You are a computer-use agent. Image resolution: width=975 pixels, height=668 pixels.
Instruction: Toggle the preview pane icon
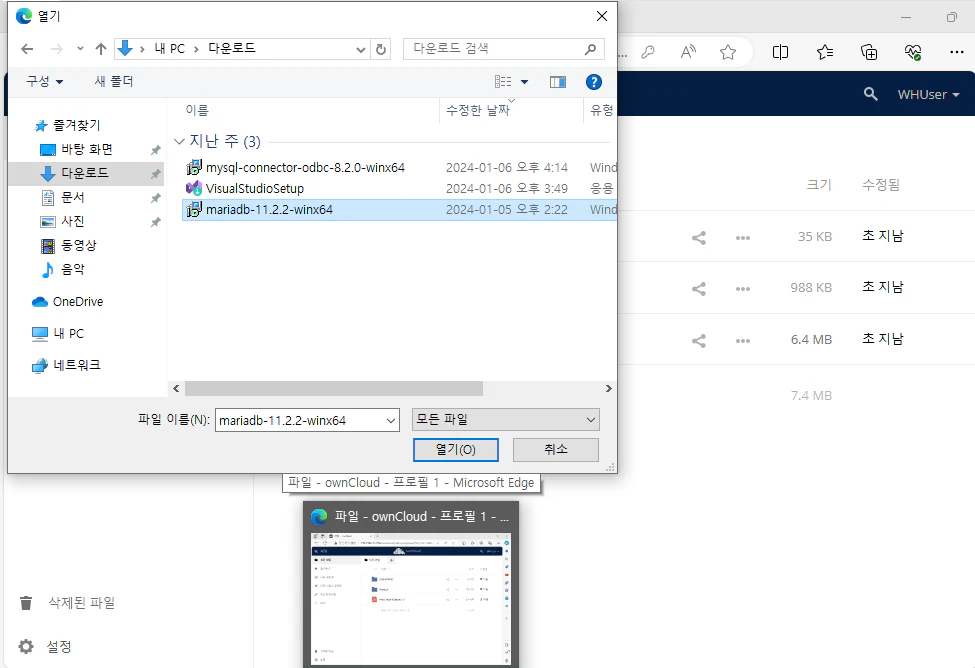[x=558, y=81]
